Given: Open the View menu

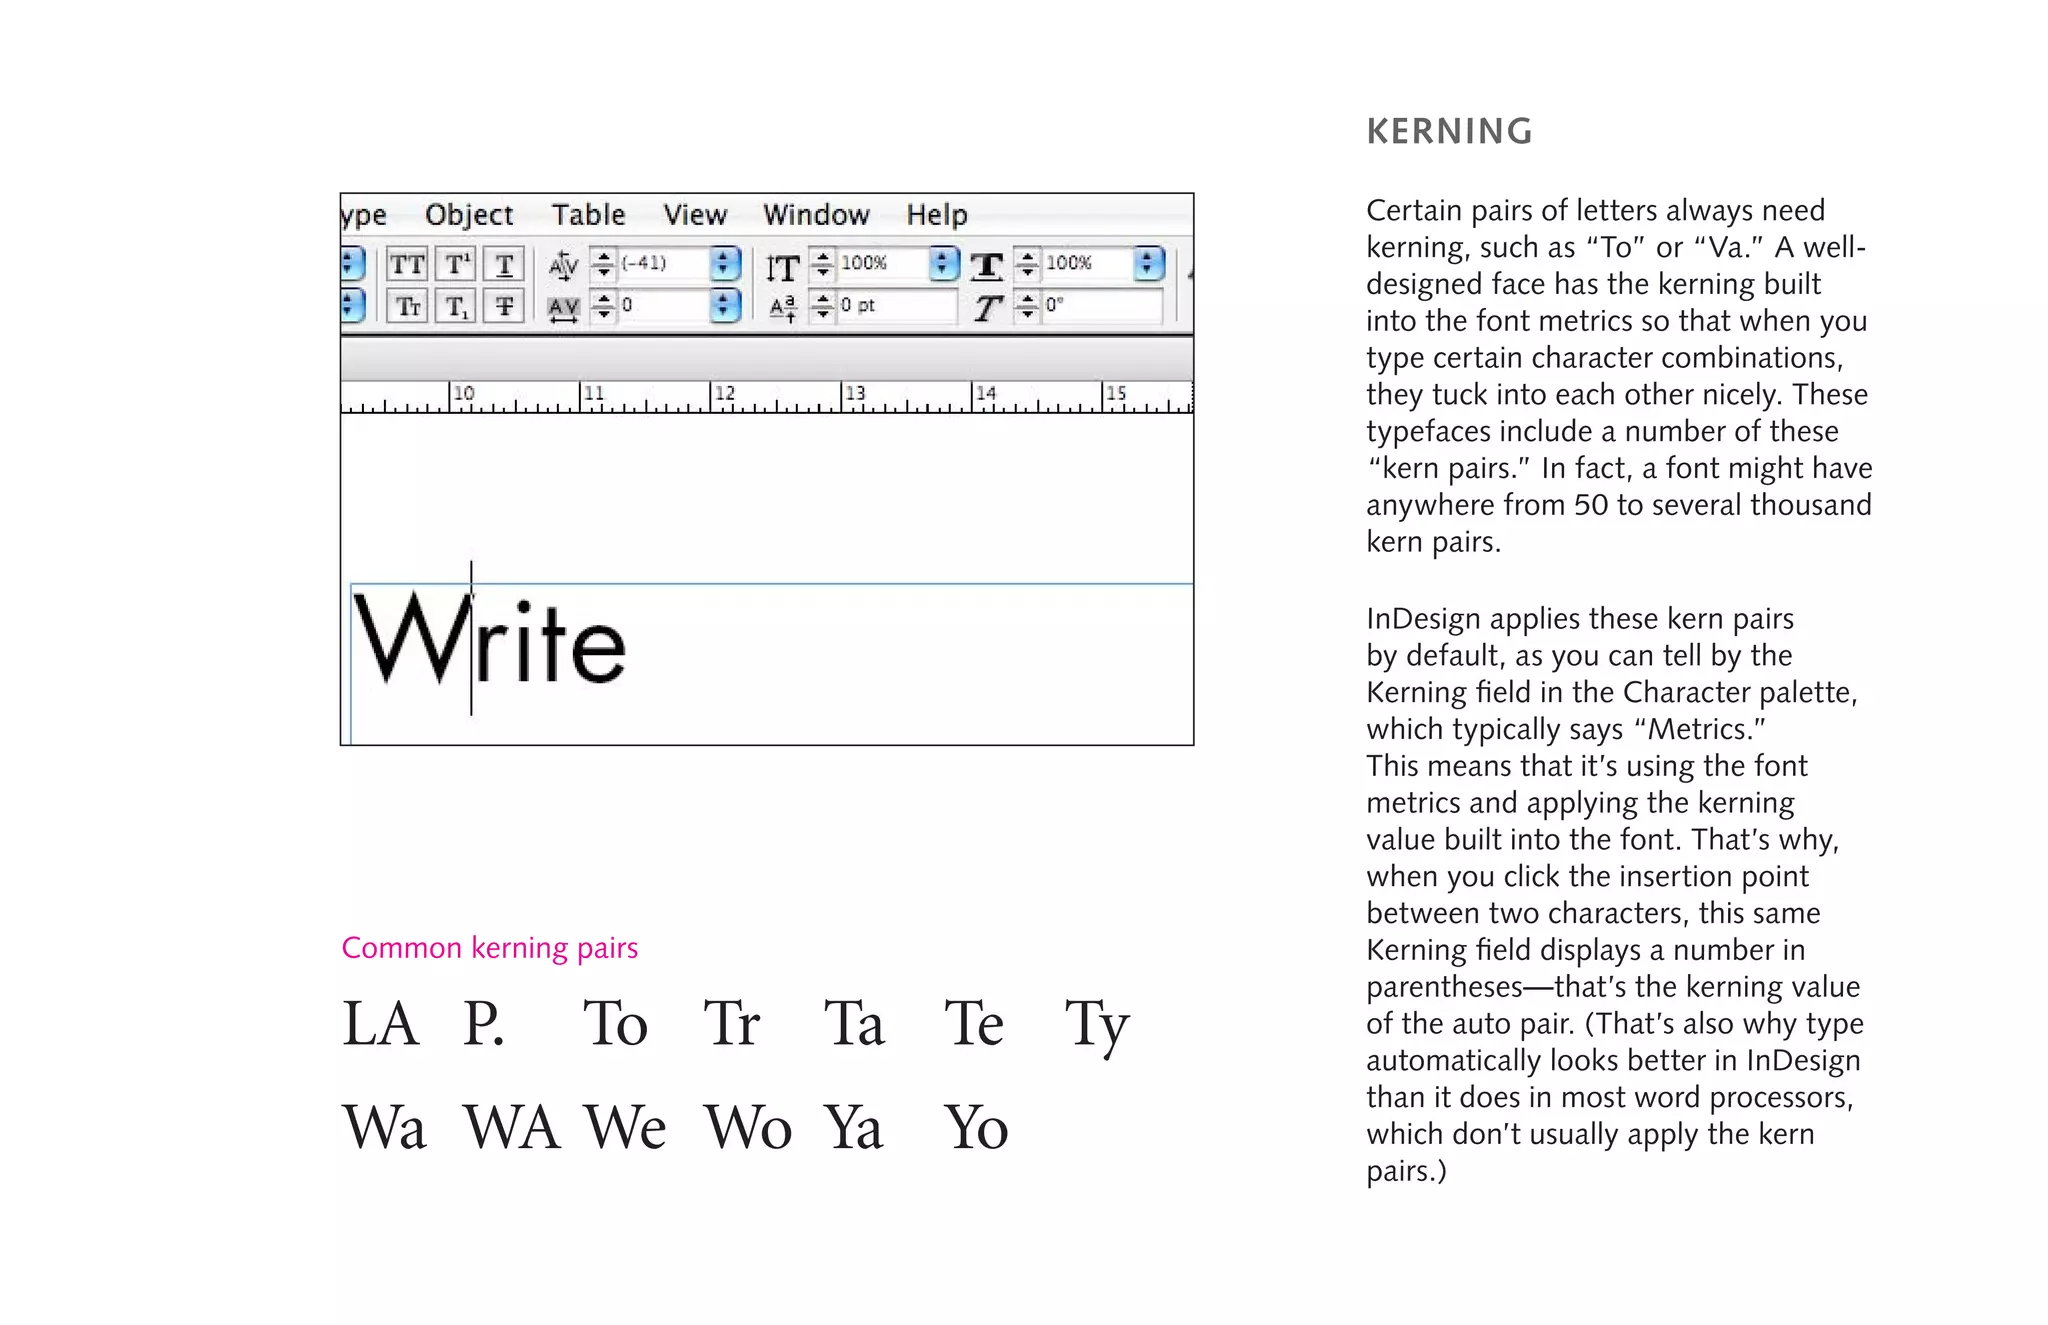Looking at the screenshot, I should 695,215.
